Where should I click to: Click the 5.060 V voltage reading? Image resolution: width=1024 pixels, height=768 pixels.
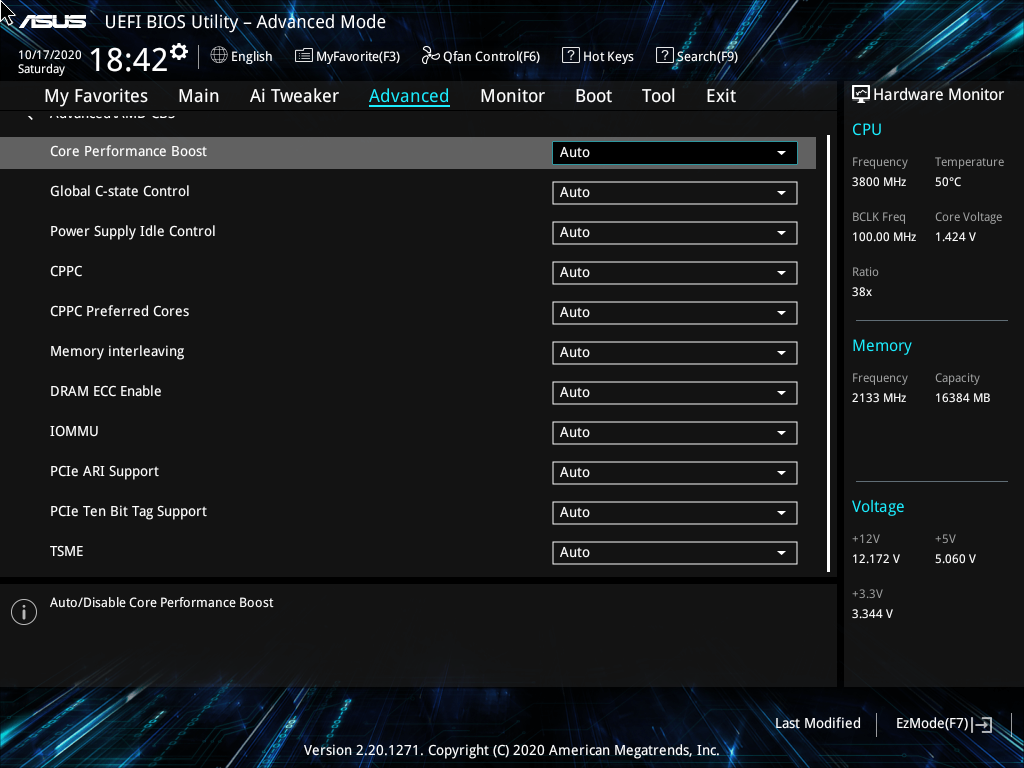pos(955,559)
